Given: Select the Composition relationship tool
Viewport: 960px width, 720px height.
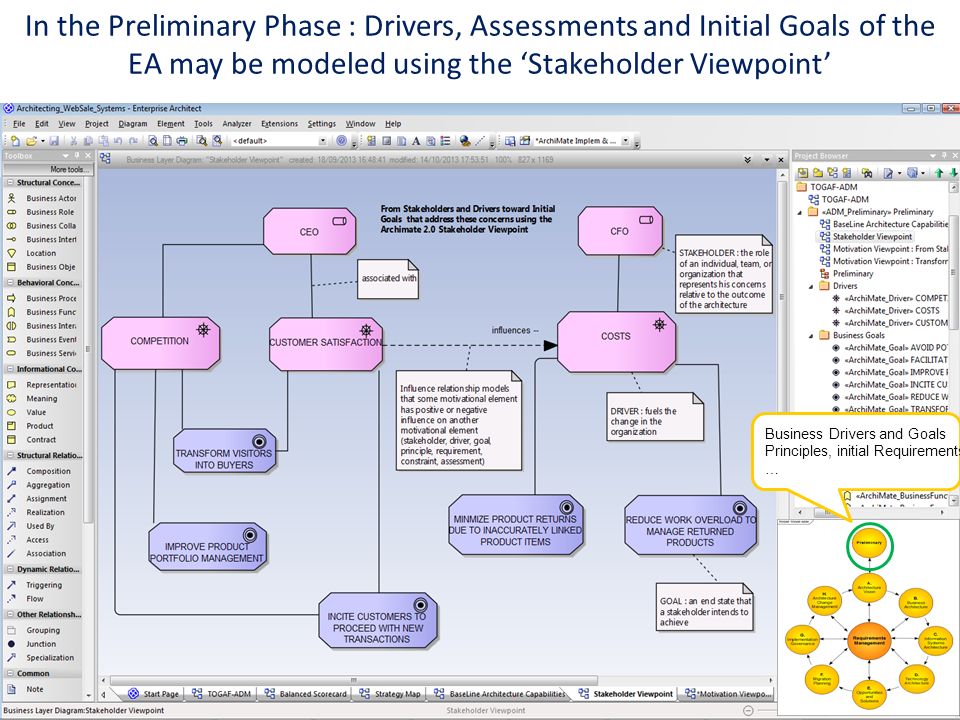Looking at the screenshot, I should pyautogui.click(x=42, y=471).
